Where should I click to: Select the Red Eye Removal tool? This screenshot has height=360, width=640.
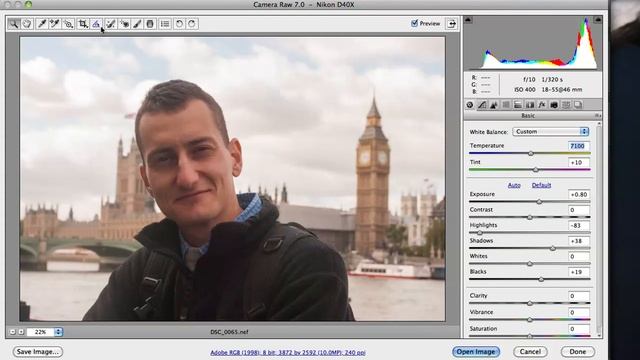(124, 24)
